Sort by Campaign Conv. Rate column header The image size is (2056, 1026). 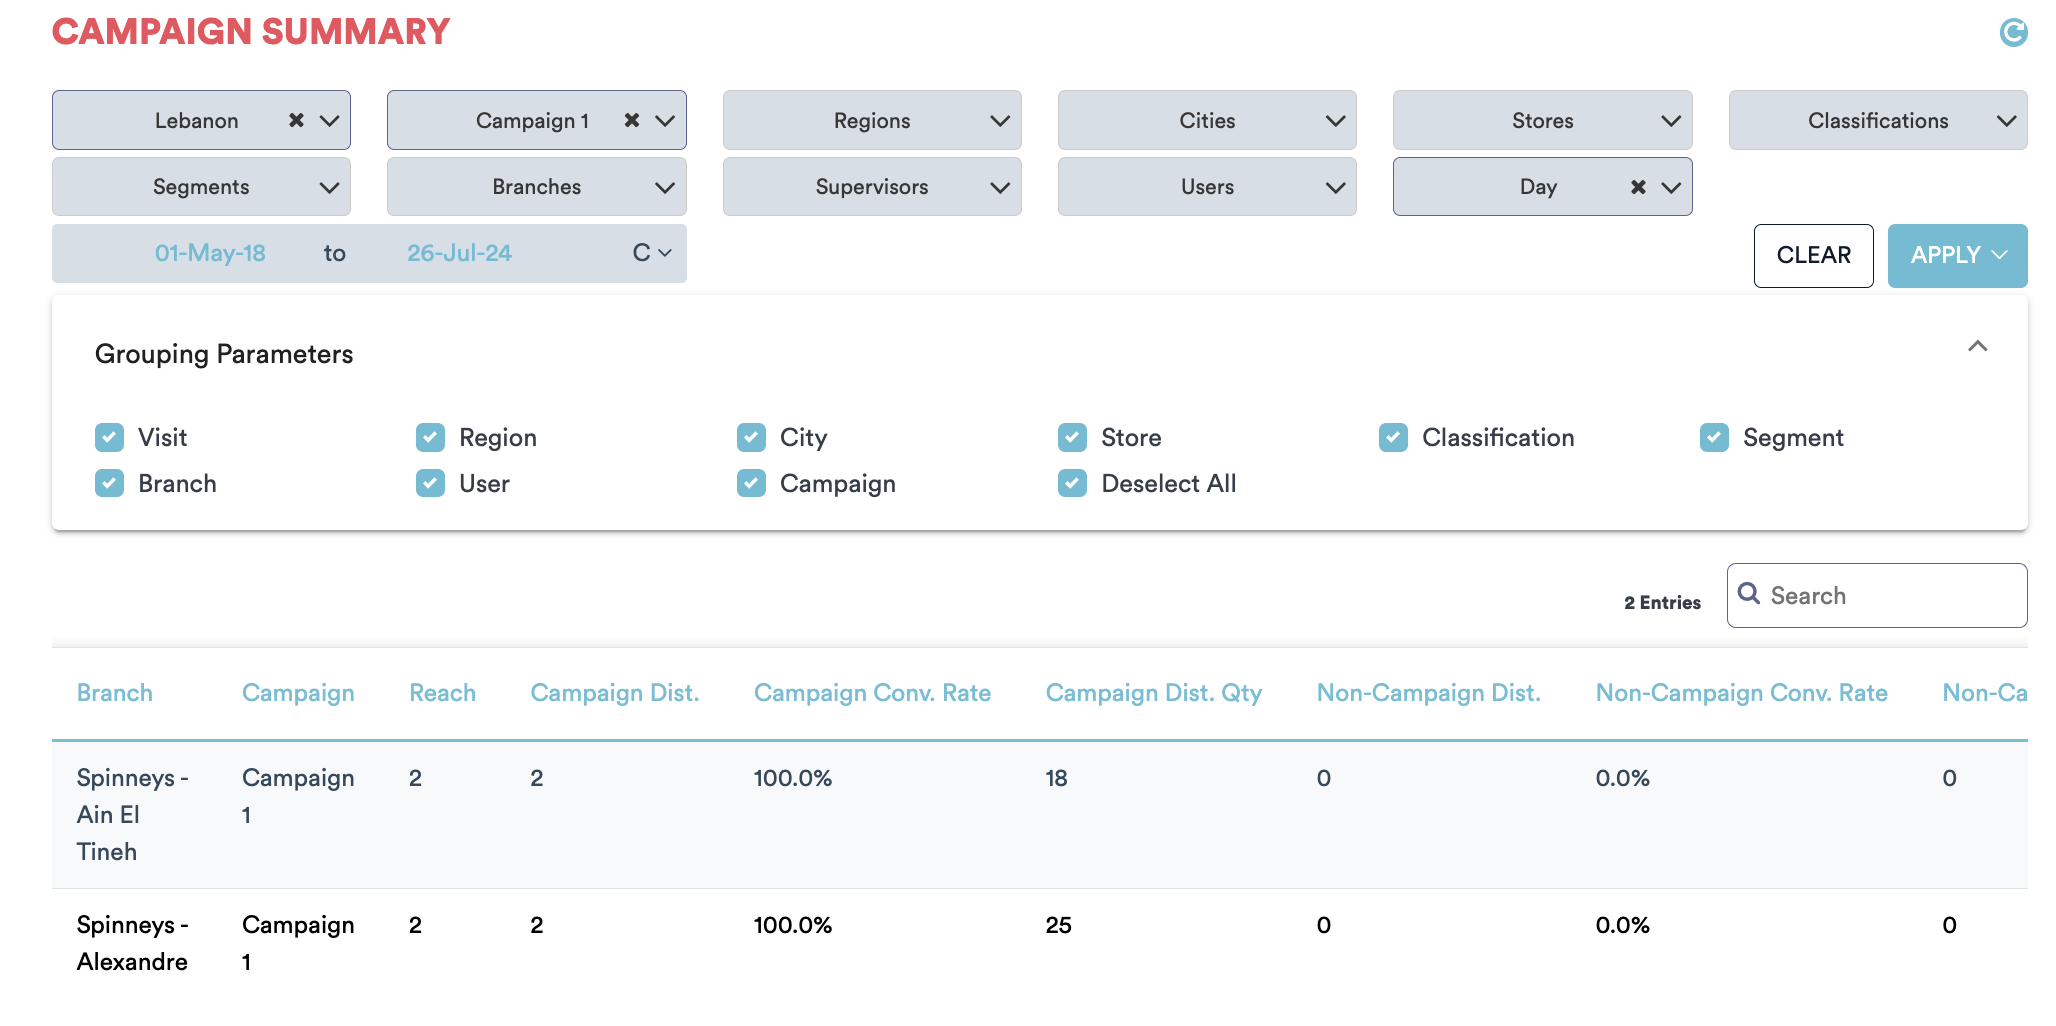coord(871,693)
